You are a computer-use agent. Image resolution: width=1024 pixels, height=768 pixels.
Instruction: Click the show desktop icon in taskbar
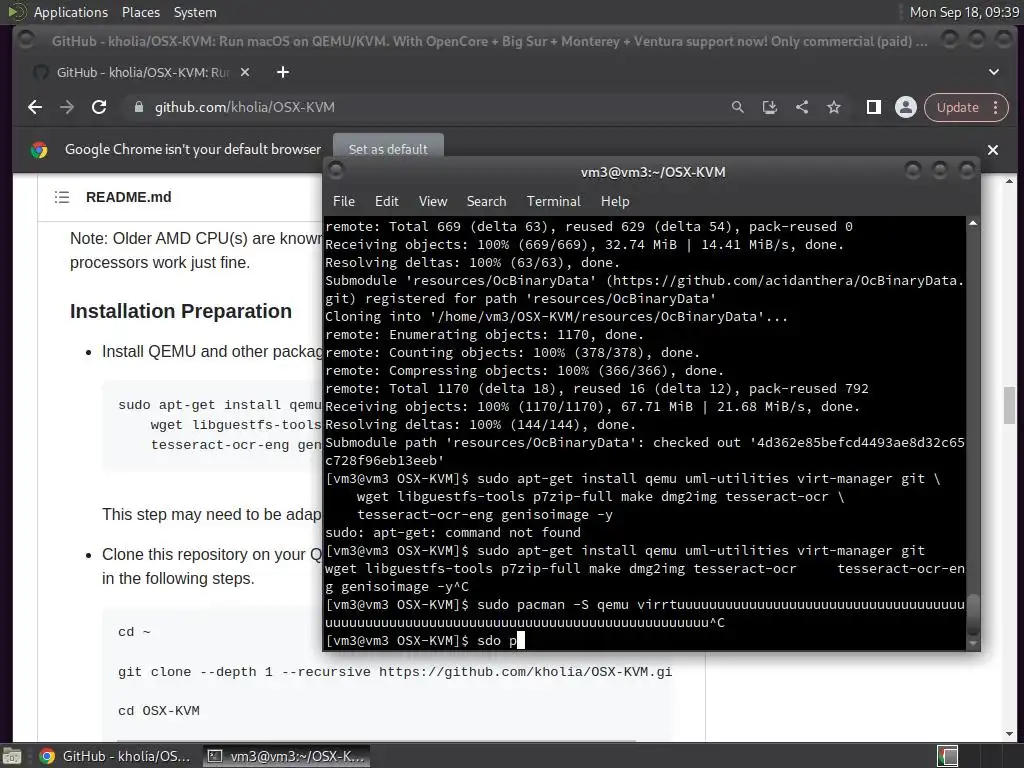point(12,756)
